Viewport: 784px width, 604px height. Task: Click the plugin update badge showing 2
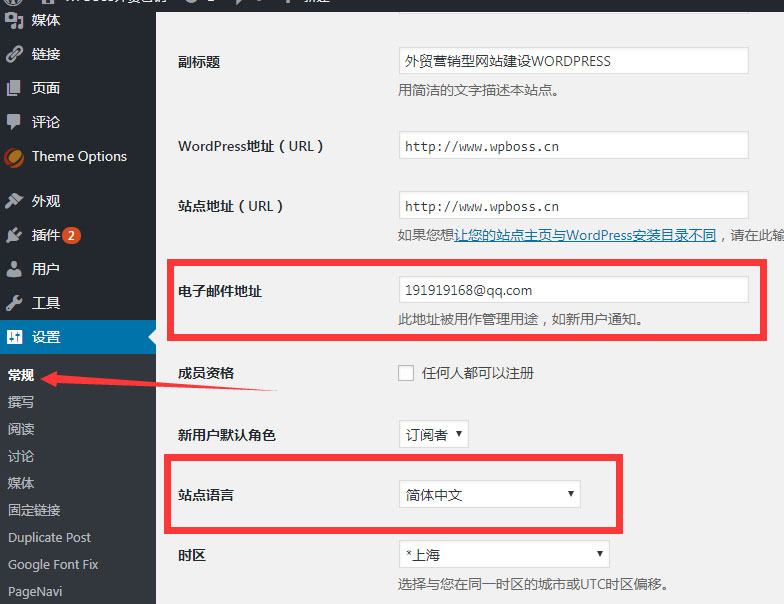72,235
